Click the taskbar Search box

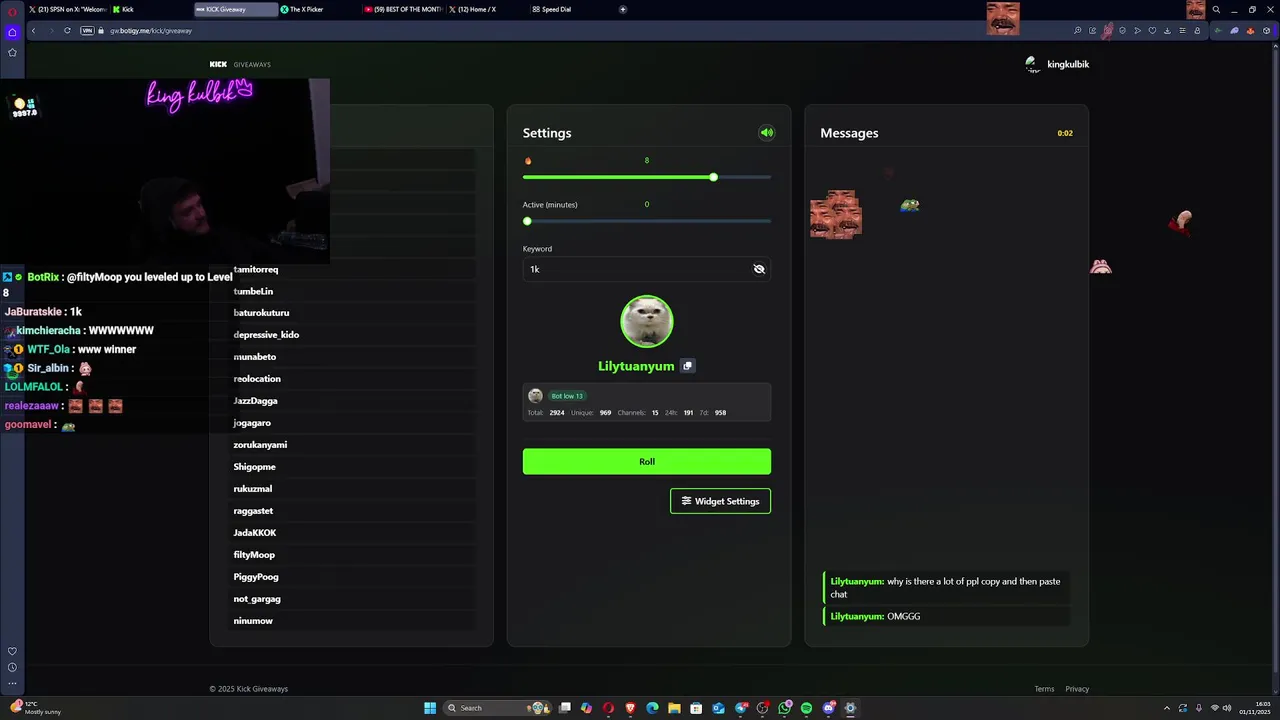click(x=498, y=708)
